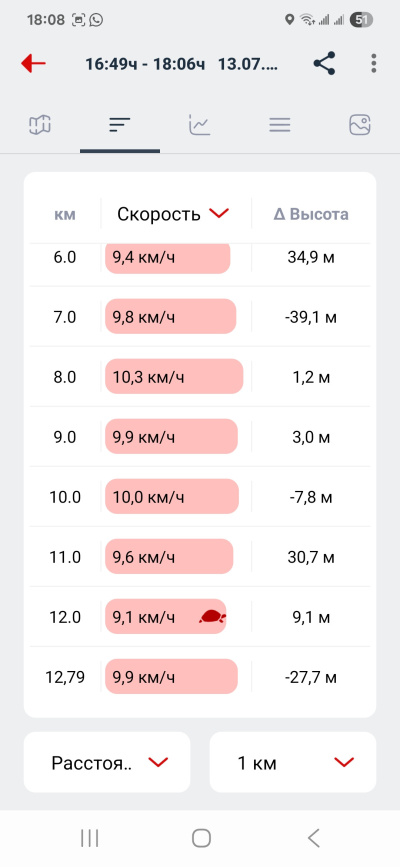400x867 pixels.
Task: Tap the 9,4 км/ч speed bar
Action: click(x=168, y=258)
